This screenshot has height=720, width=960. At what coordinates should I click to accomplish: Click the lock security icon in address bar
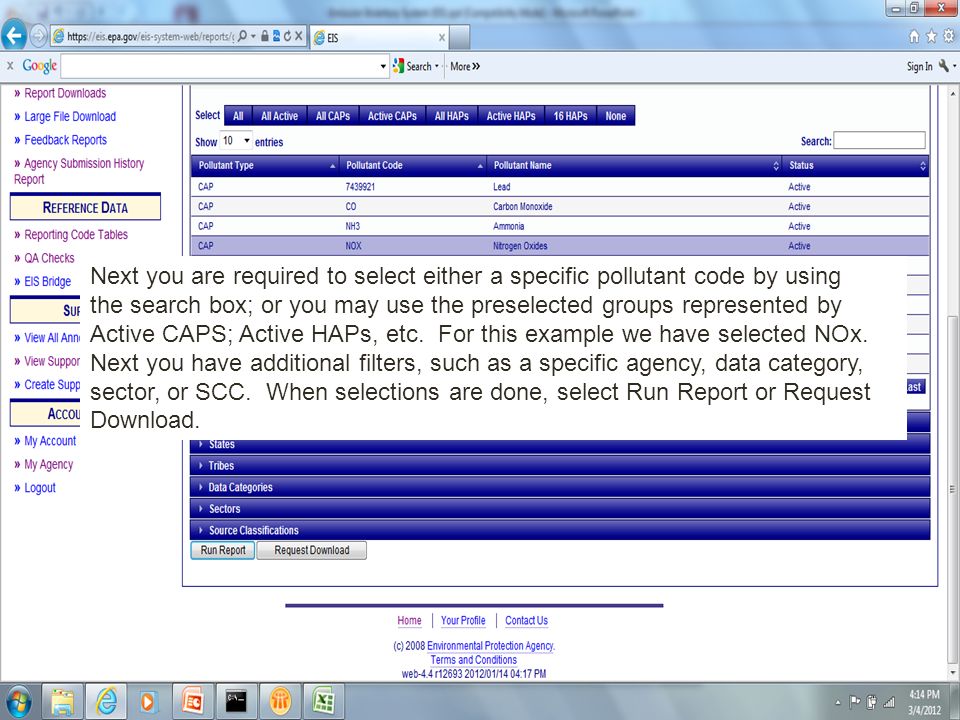click(264, 36)
